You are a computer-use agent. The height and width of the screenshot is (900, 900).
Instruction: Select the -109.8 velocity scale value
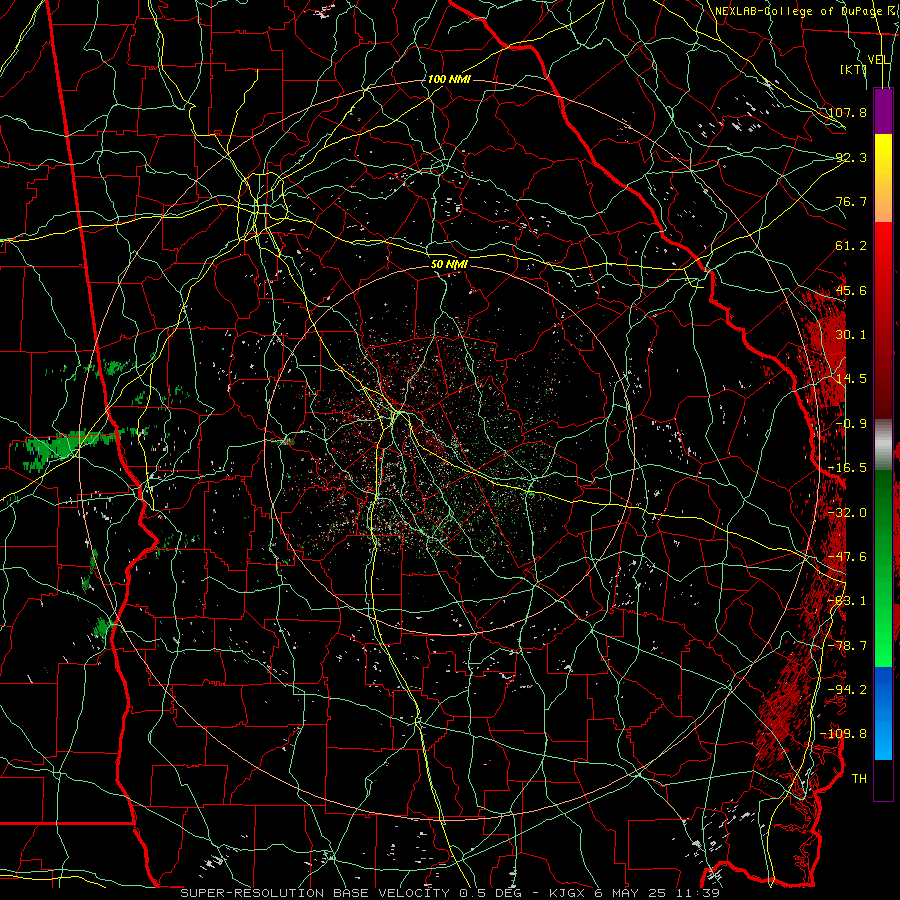tap(845, 734)
